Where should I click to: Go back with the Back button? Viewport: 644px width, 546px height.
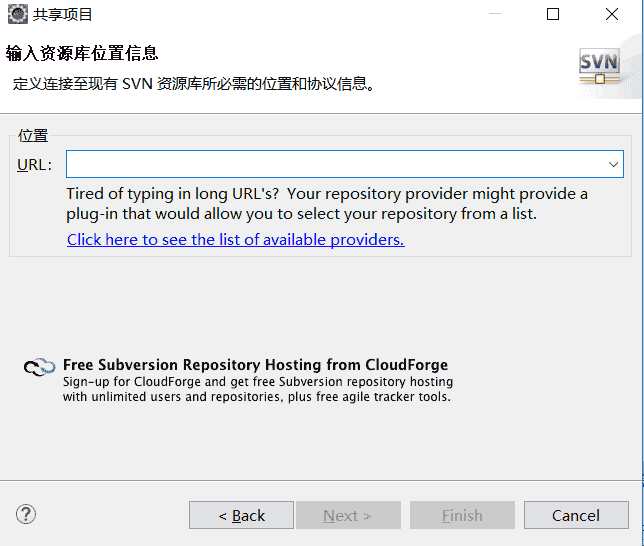[x=241, y=515]
